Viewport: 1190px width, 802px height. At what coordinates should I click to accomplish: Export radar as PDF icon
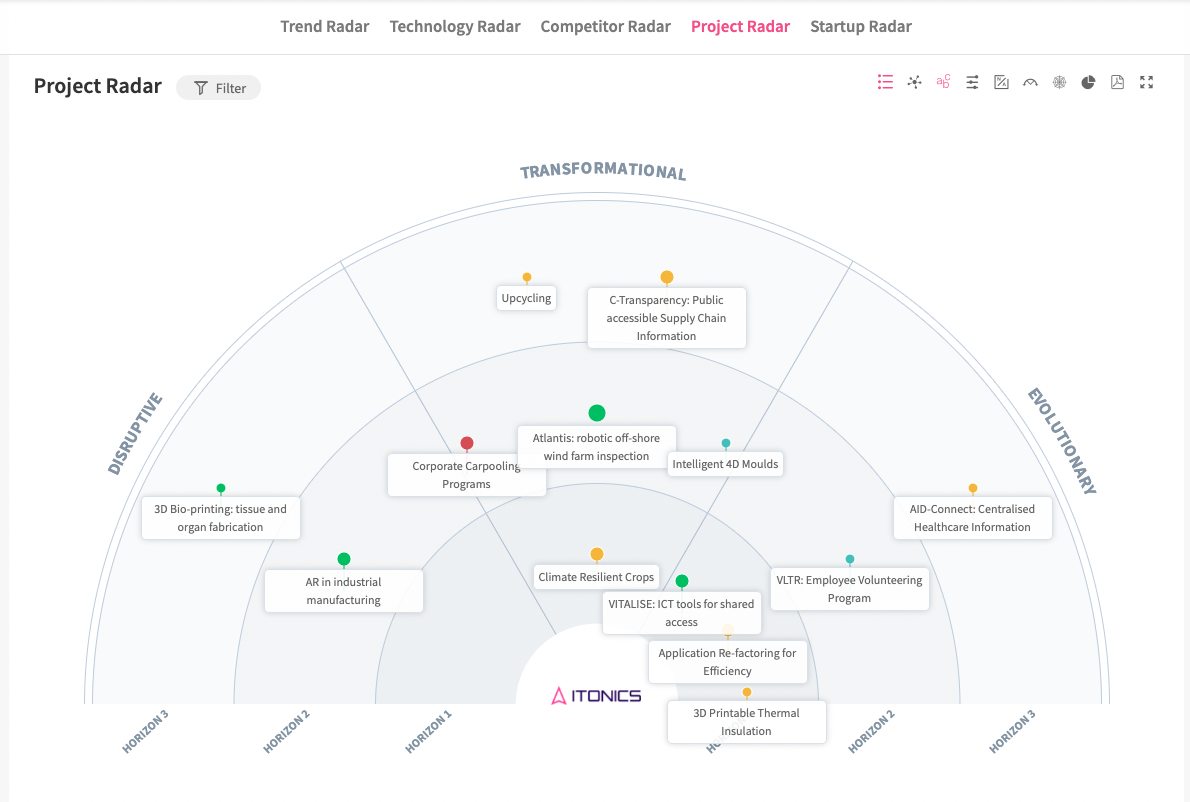click(1117, 82)
